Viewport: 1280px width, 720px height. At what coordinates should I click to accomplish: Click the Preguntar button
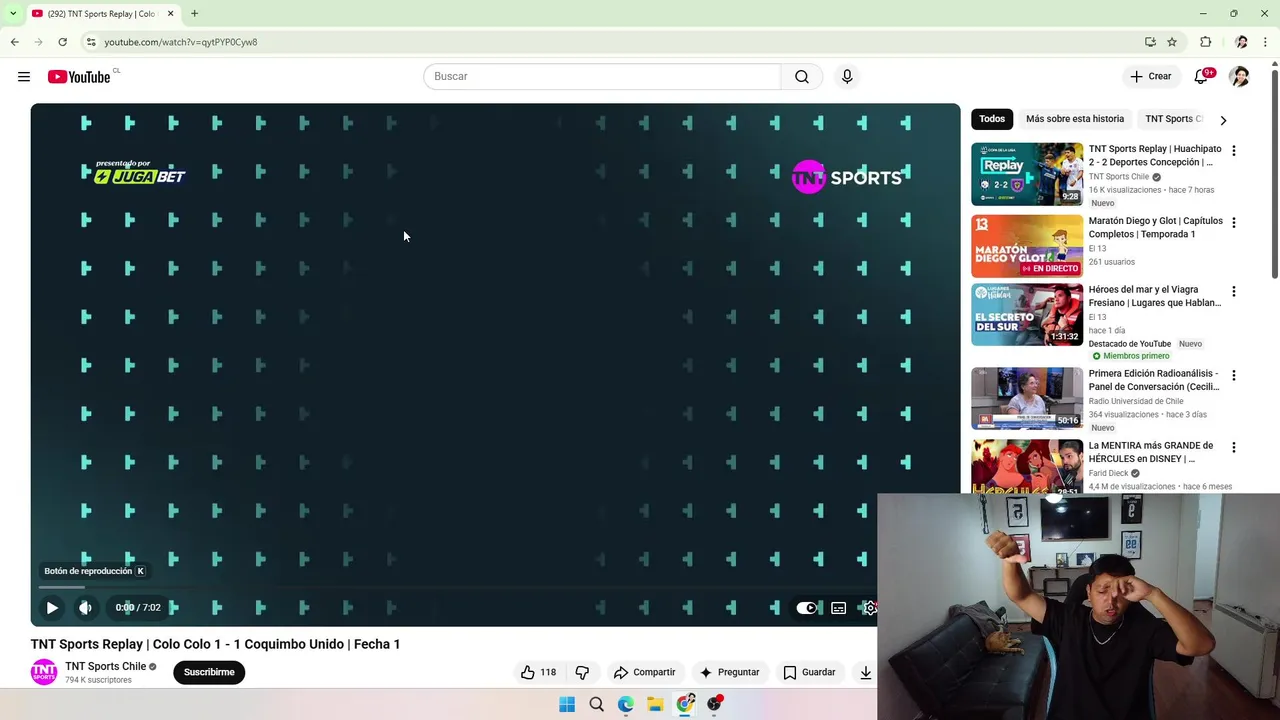coord(729,672)
